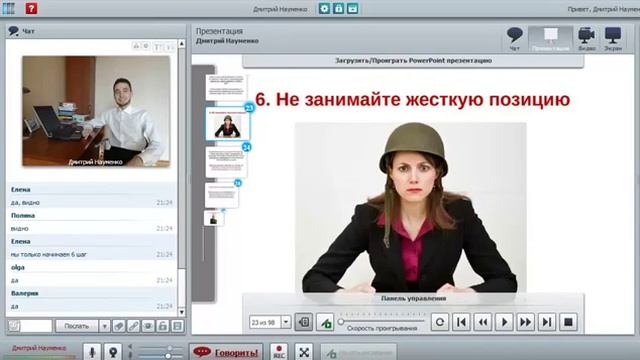Viewport: 640px width, 360px height.
Task: Click the Послать send button
Action: [77, 326]
